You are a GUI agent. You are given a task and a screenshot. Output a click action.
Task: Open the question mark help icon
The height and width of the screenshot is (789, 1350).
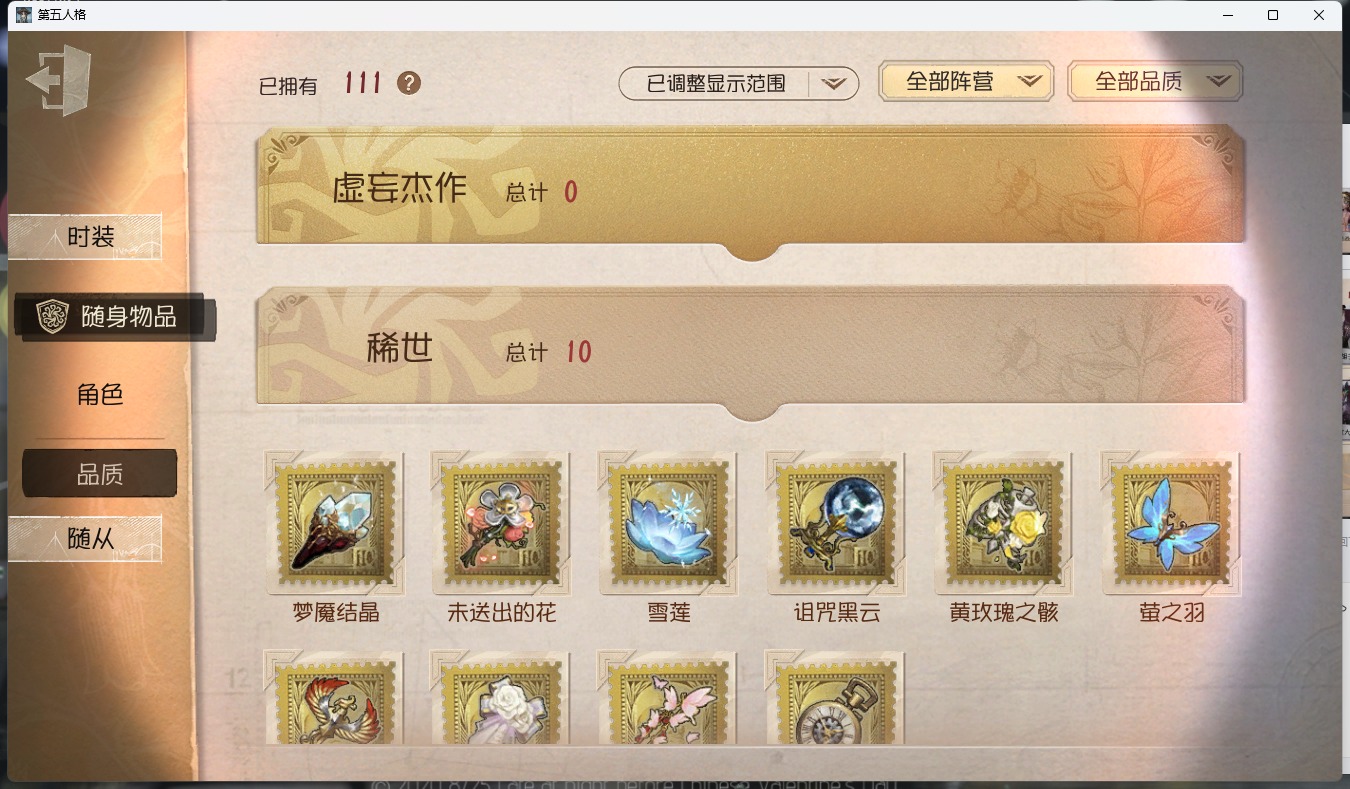(x=409, y=83)
